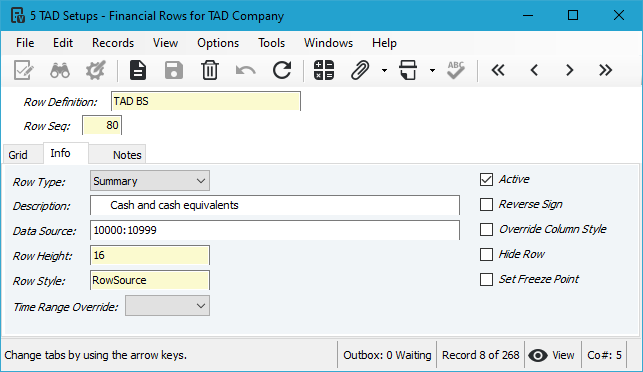Click the Row Style field RowSource
The height and width of the screenshot is (372, 643).
[150, 280]
